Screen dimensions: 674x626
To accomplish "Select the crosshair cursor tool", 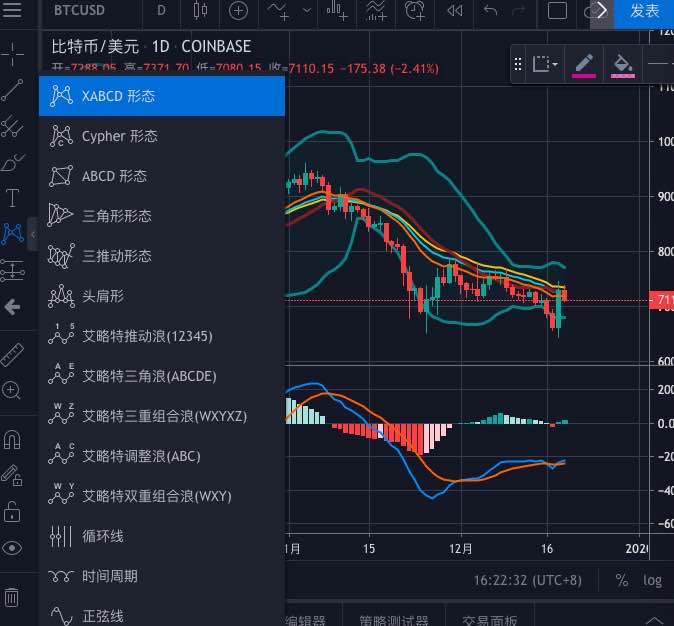I will 12,52.
